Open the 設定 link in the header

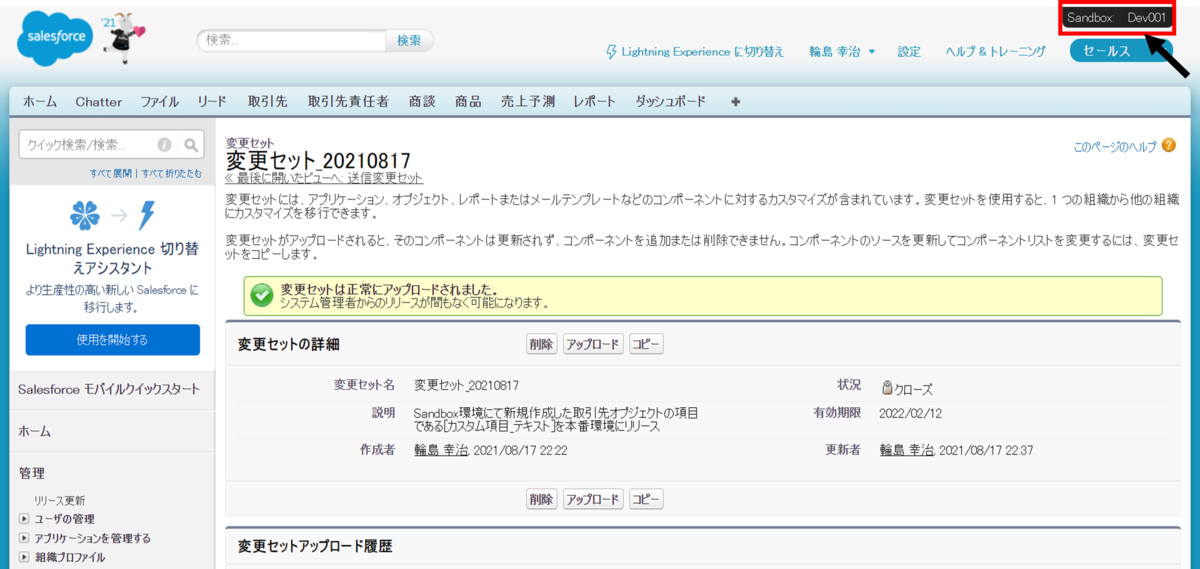[909, 51]
